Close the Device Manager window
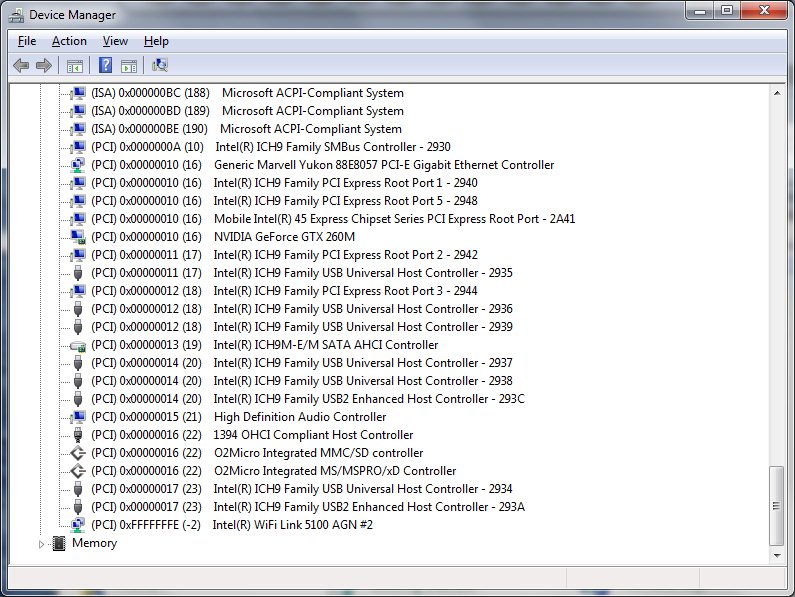The height and width of the screenshot is (597, 795). tap(765, 11)
